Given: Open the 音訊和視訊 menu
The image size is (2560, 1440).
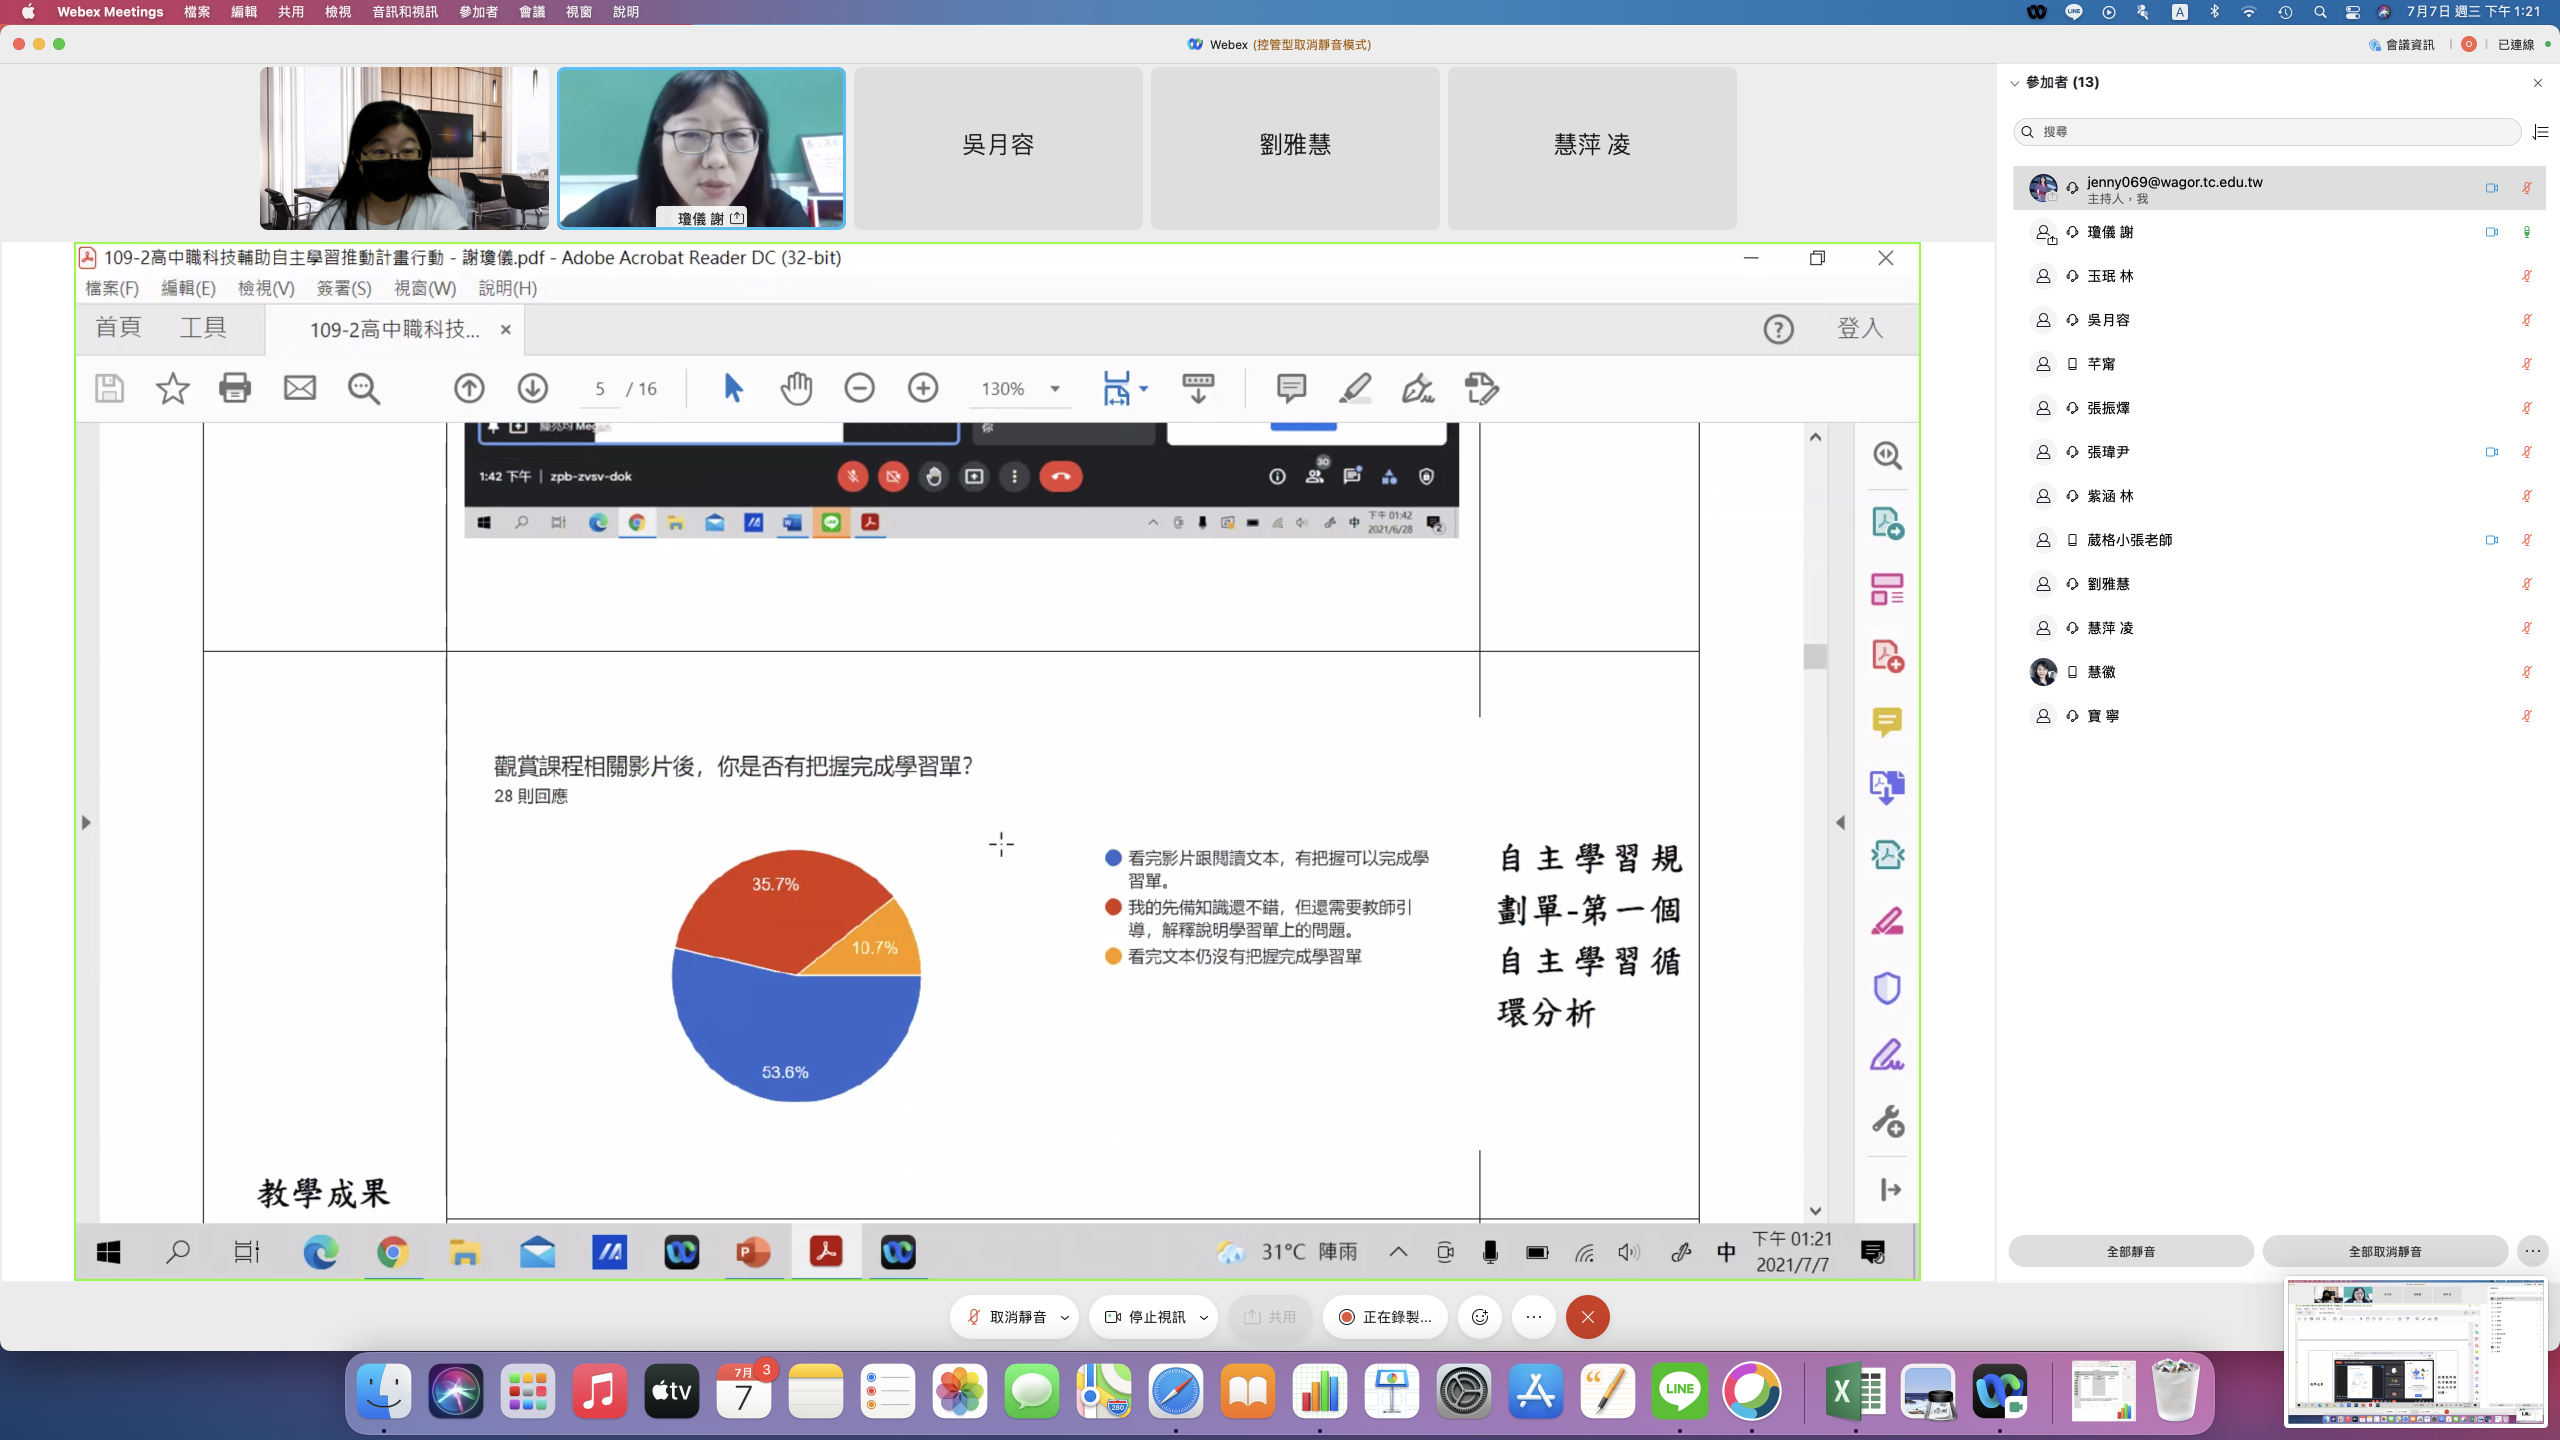Looking at the screenshot, I should tap(404, 12).
